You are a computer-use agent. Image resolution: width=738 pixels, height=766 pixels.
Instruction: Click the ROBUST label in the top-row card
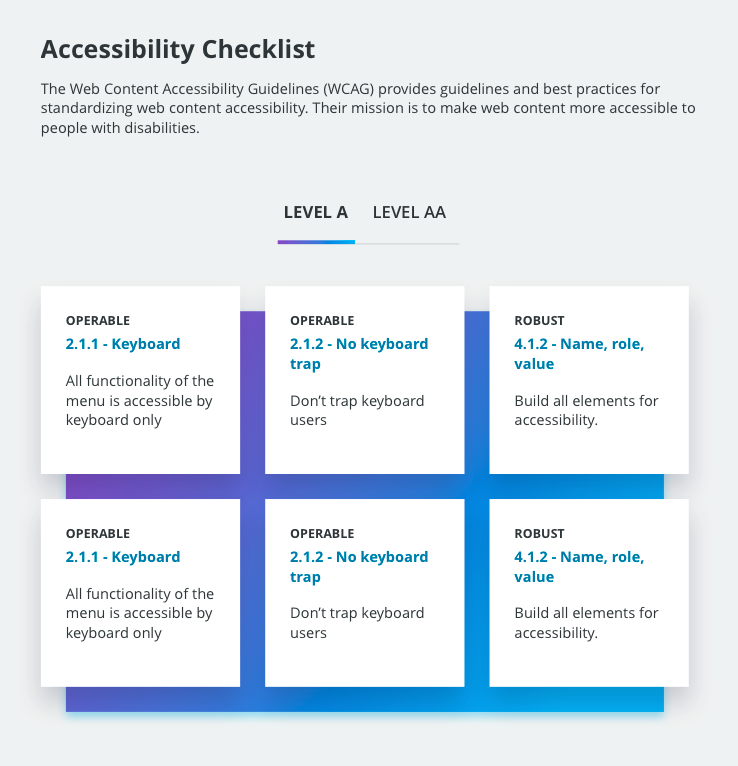click(x=539, y=320)
